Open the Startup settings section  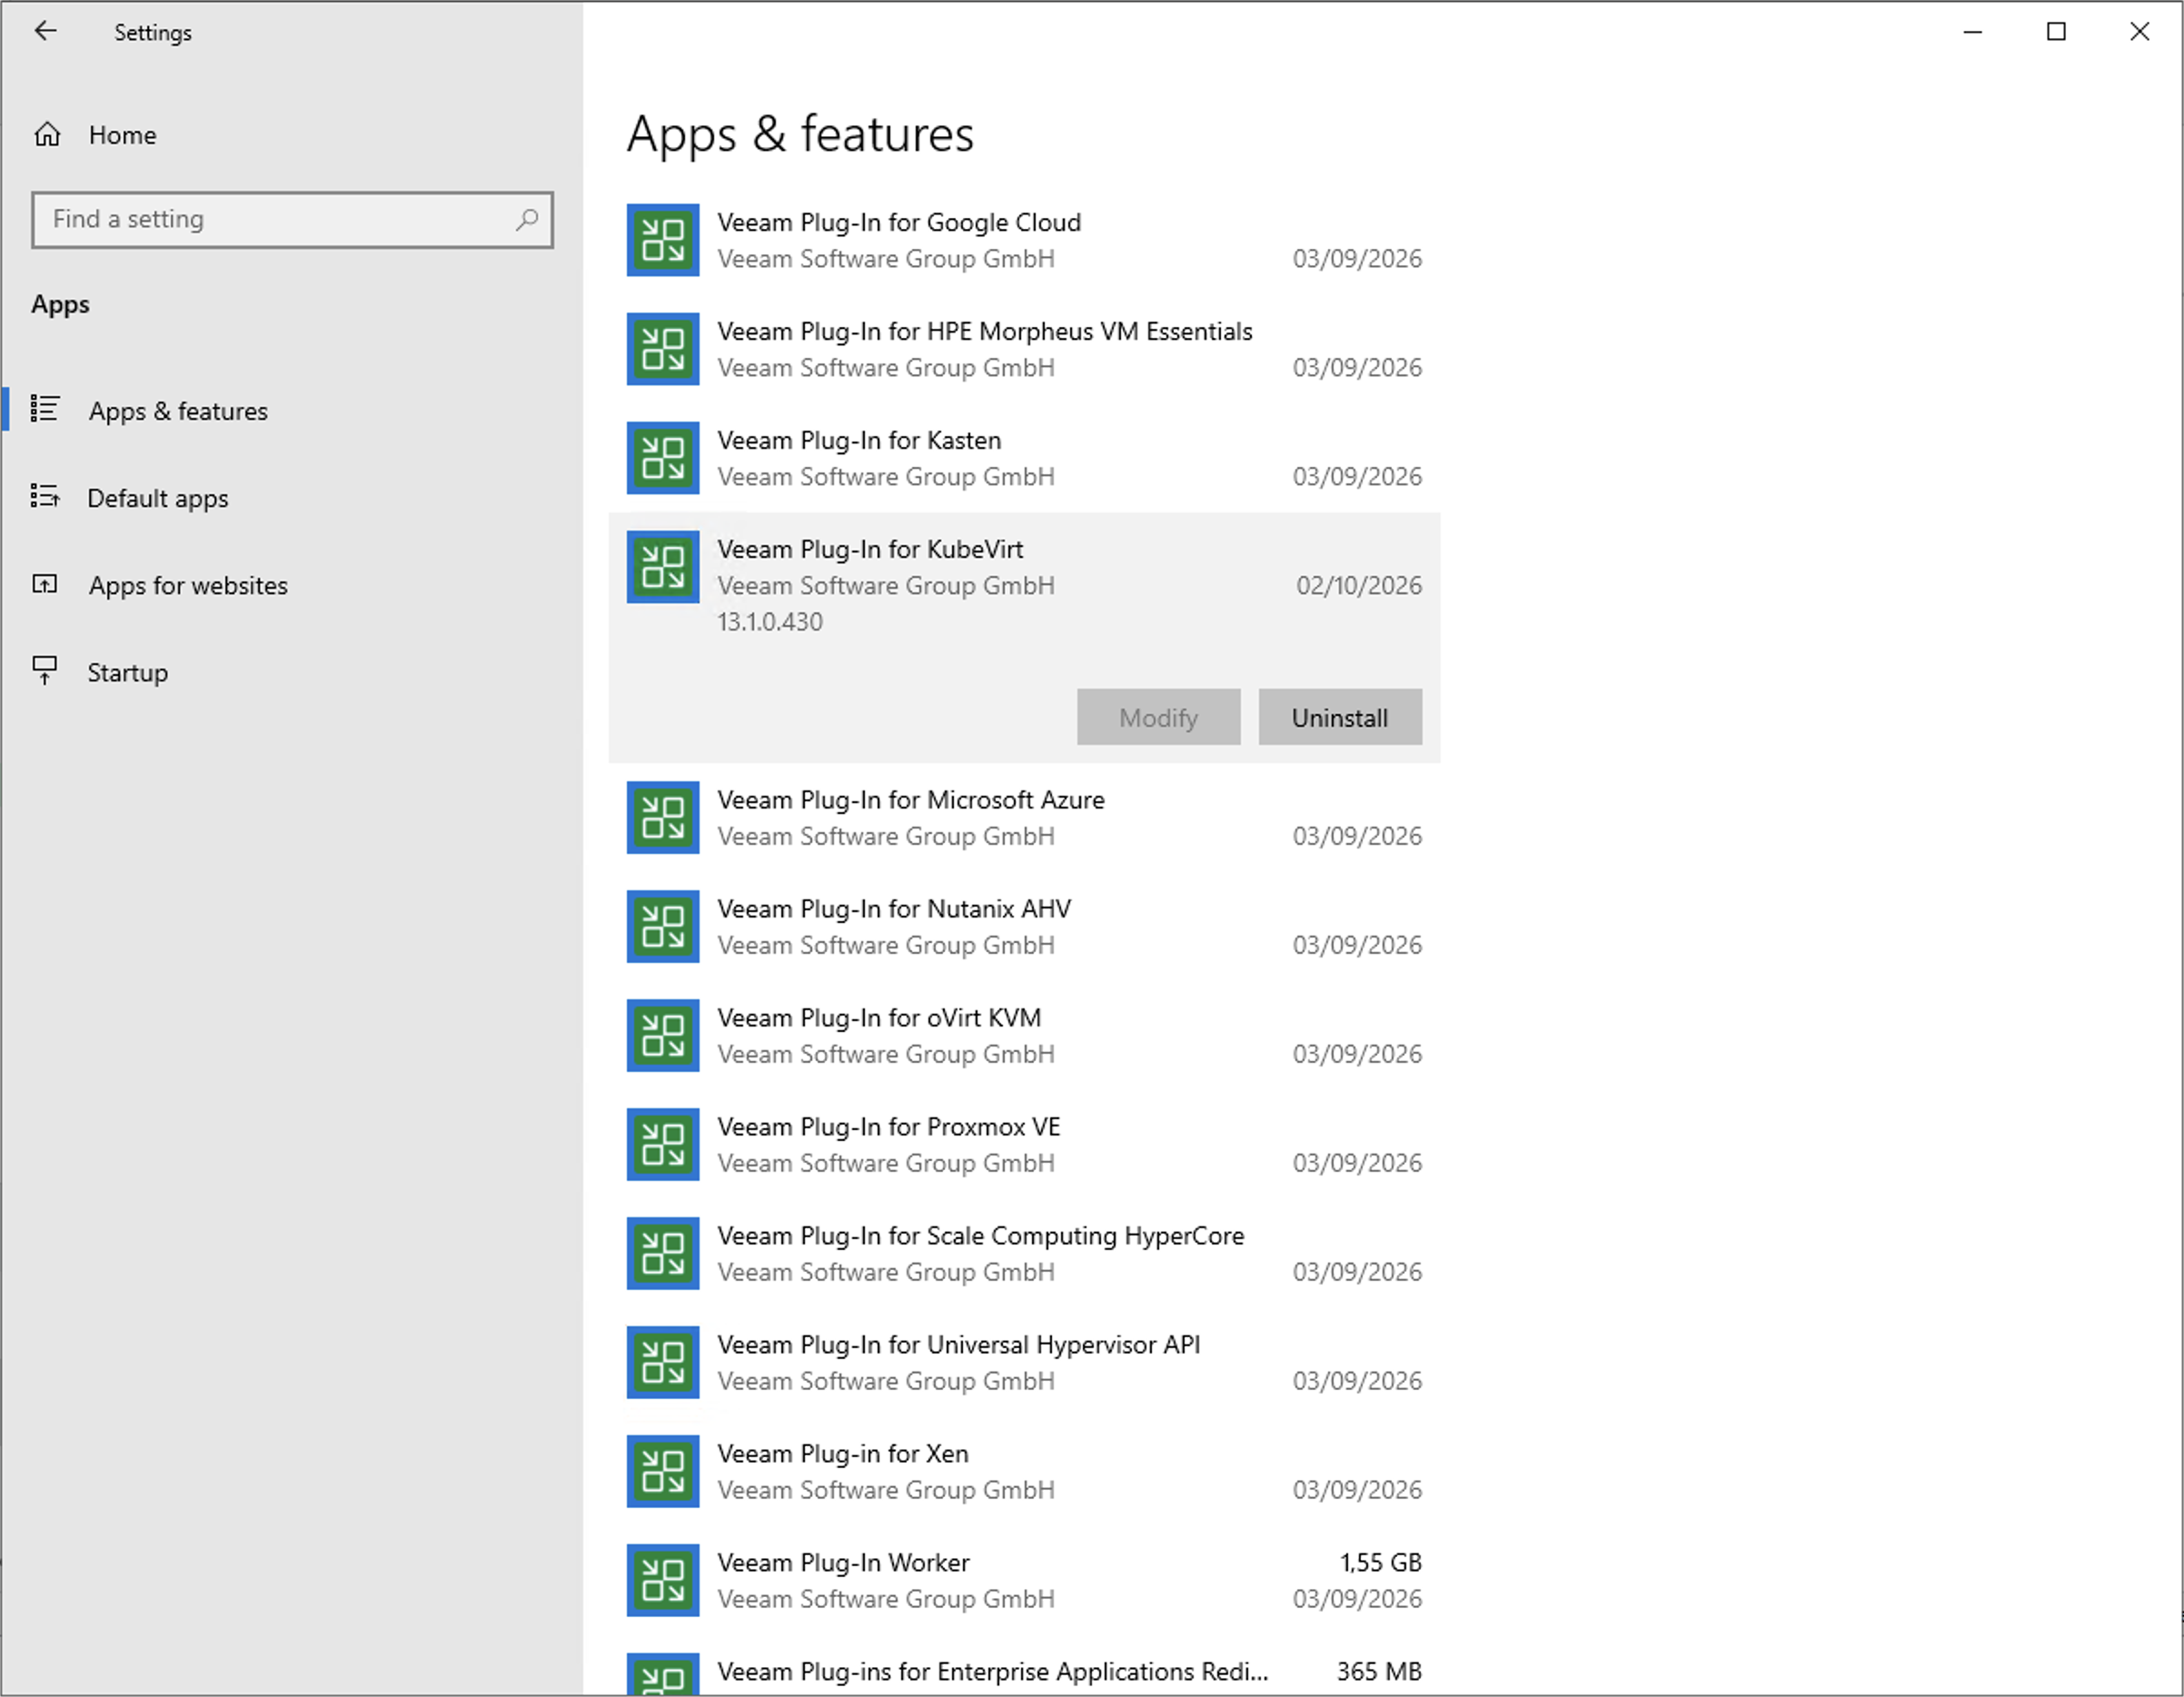point(291,672)
